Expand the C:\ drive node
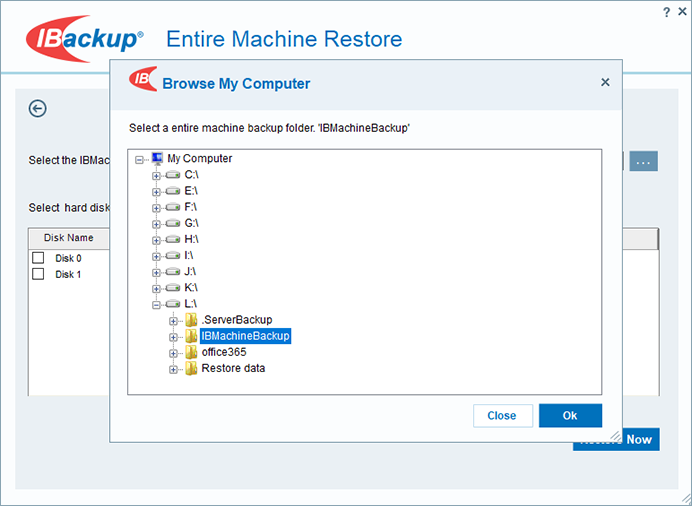This screenshot has height=506, width=692. [x=156, y=176]
